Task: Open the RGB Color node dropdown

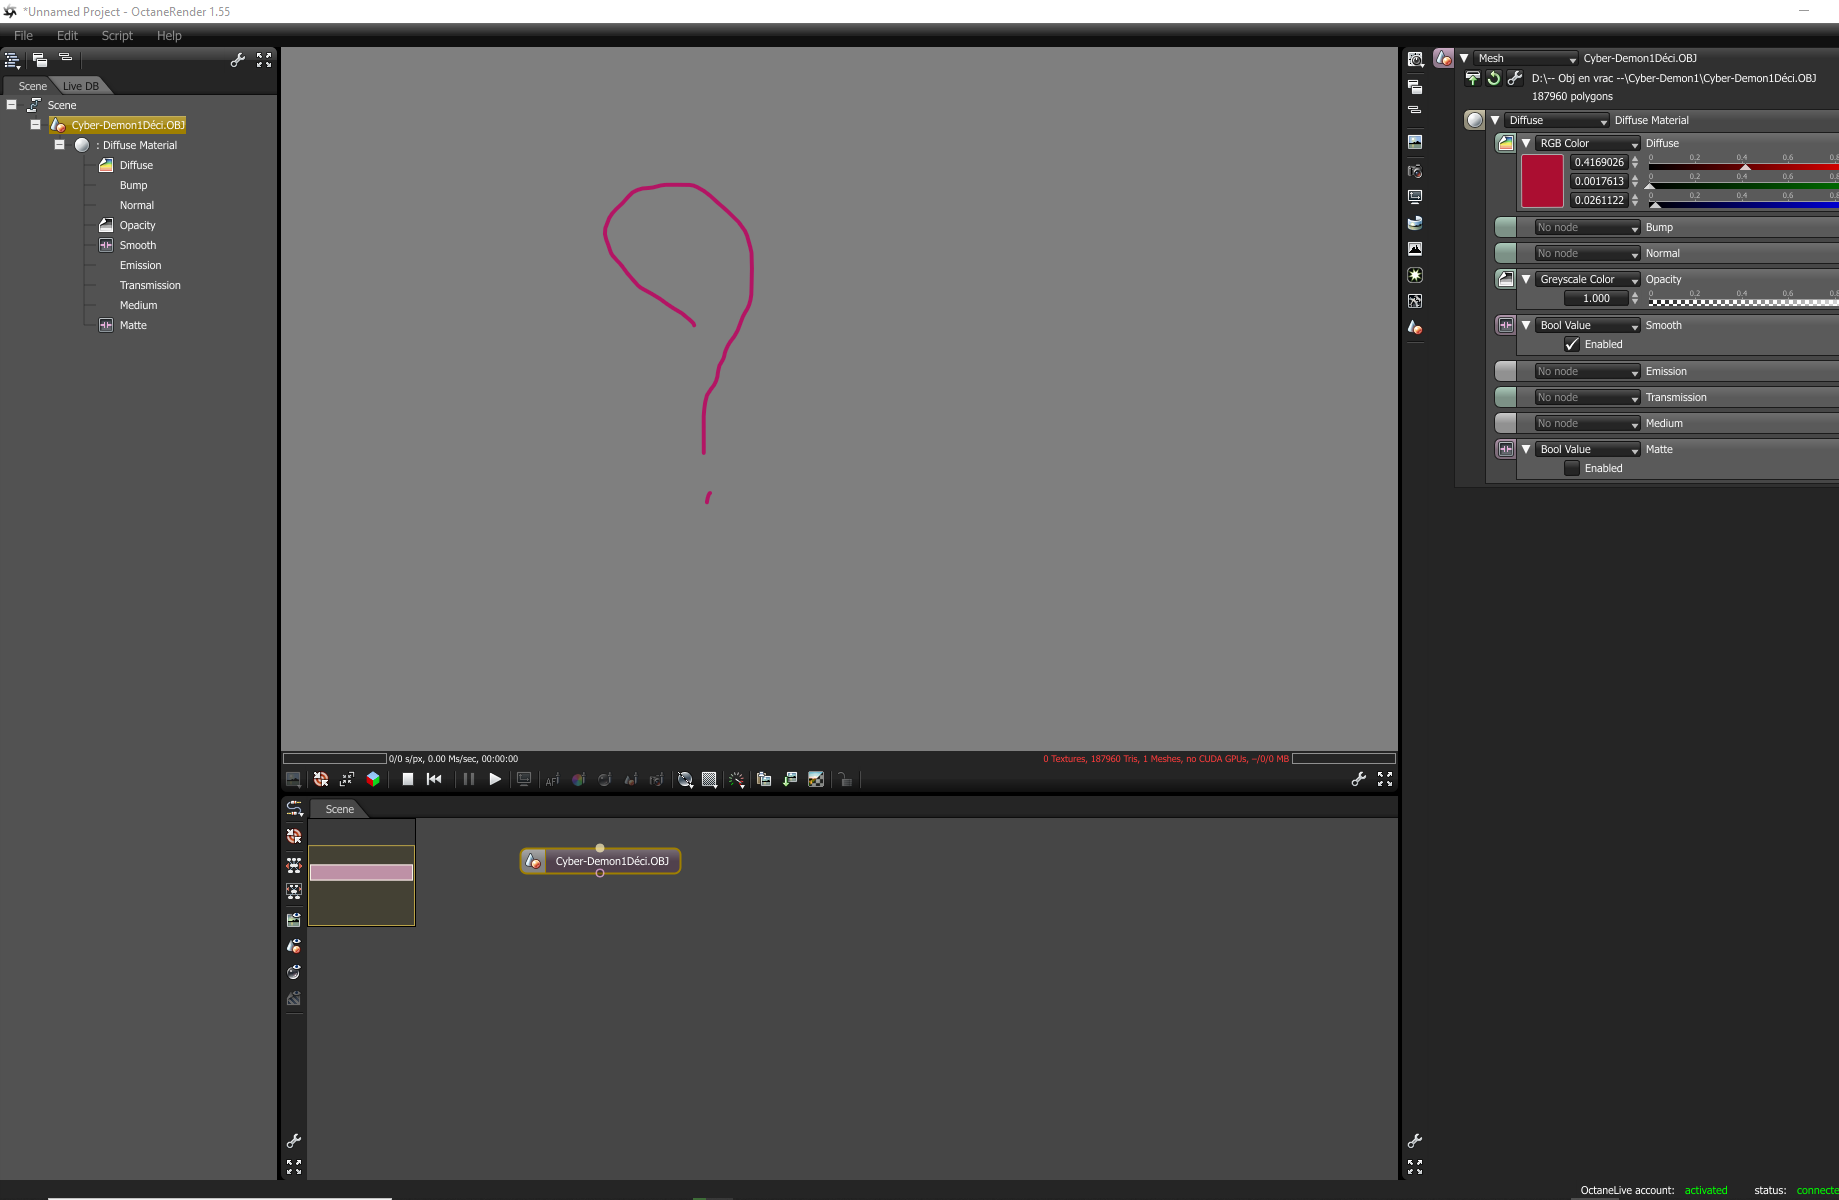Action: point(1588,144)
